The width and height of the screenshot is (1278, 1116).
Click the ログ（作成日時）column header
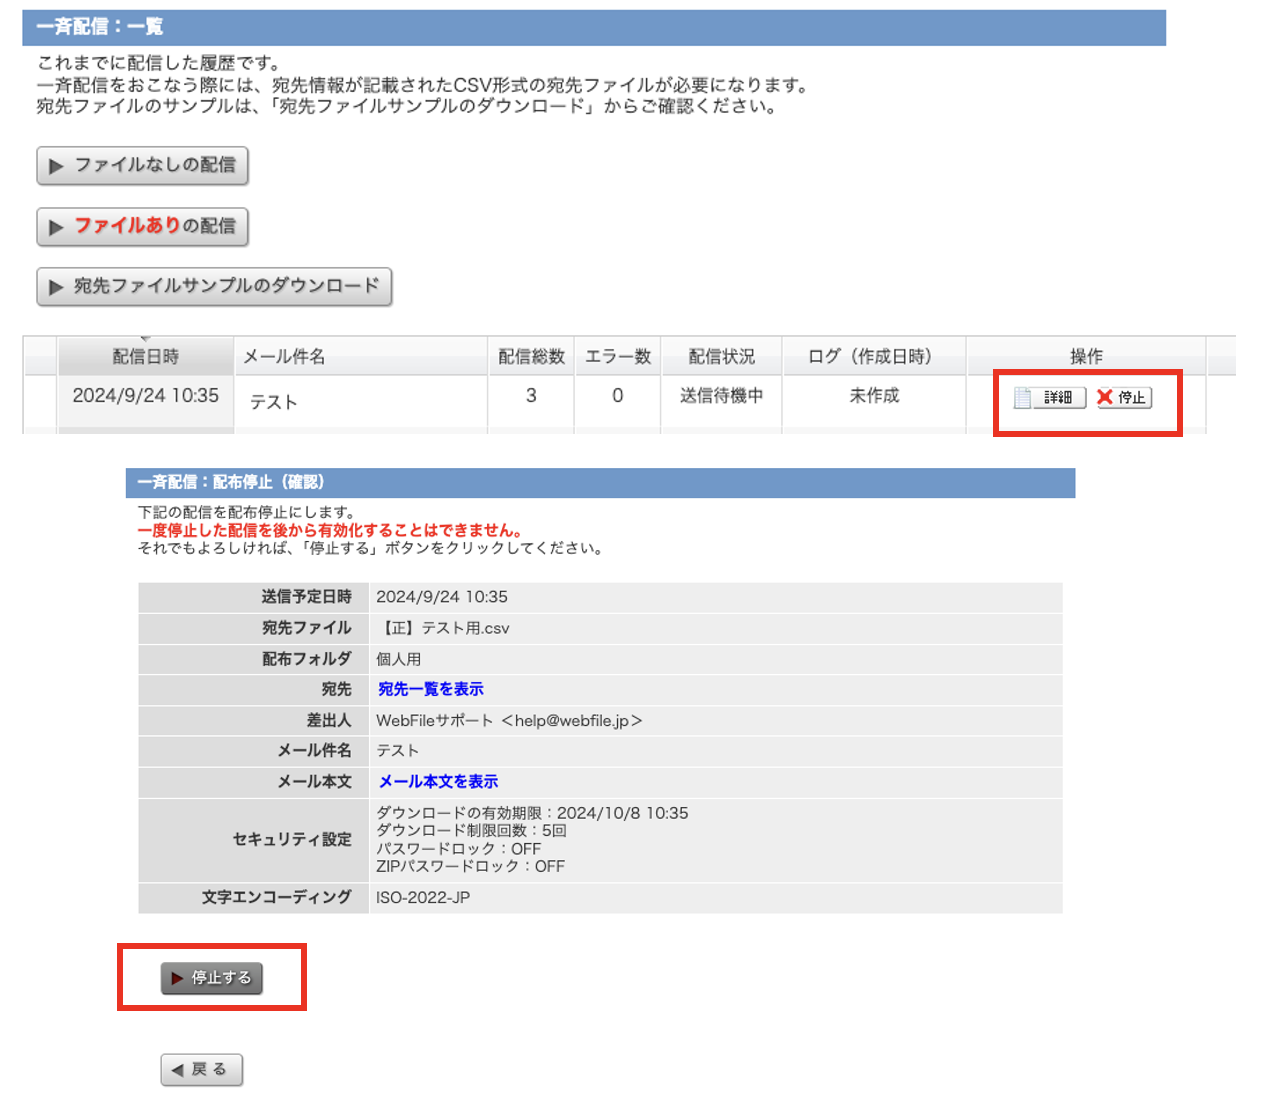pyautogui.click(x=873, y=357)
